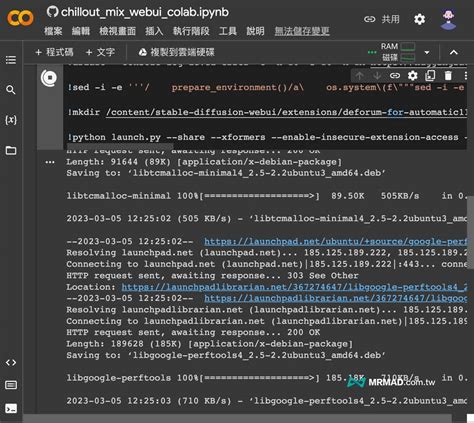Open the 說明 menu
Screen dimensions: 474x423
(x=255, y=31)
